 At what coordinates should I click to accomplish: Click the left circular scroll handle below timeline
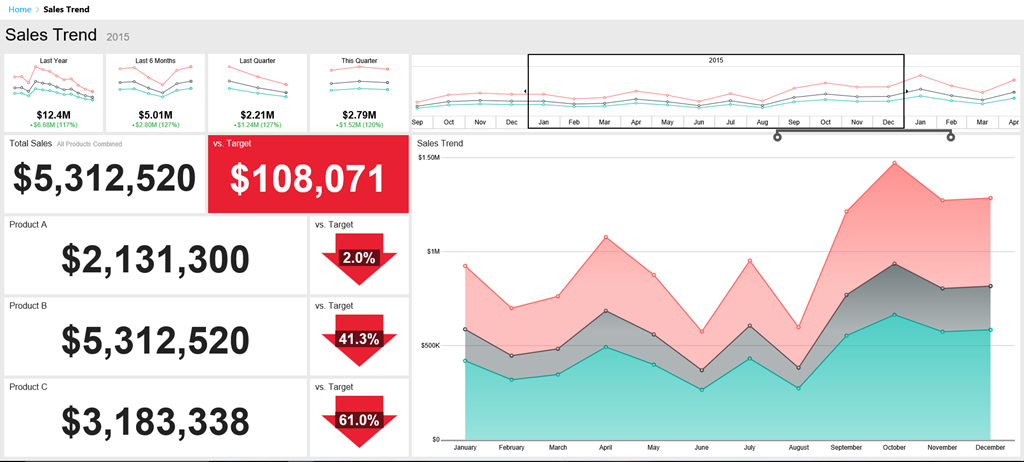coord(777,137)
